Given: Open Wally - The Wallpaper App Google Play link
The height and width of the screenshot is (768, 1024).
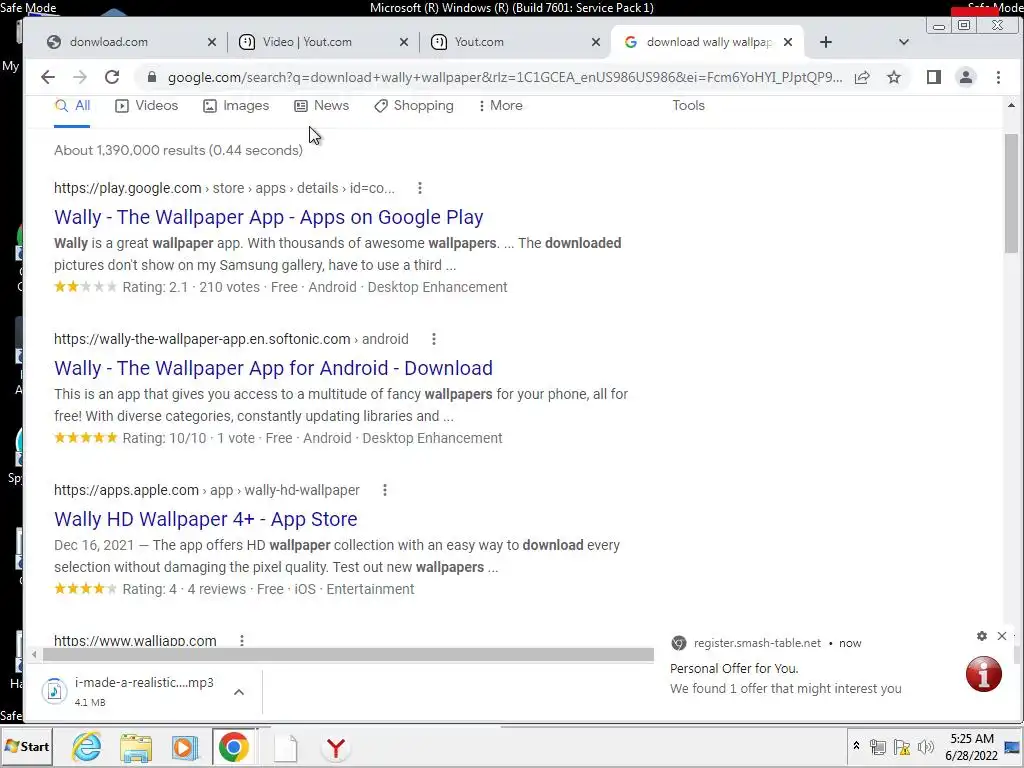Looking at the screenshot, I should [x=268, y=217].
